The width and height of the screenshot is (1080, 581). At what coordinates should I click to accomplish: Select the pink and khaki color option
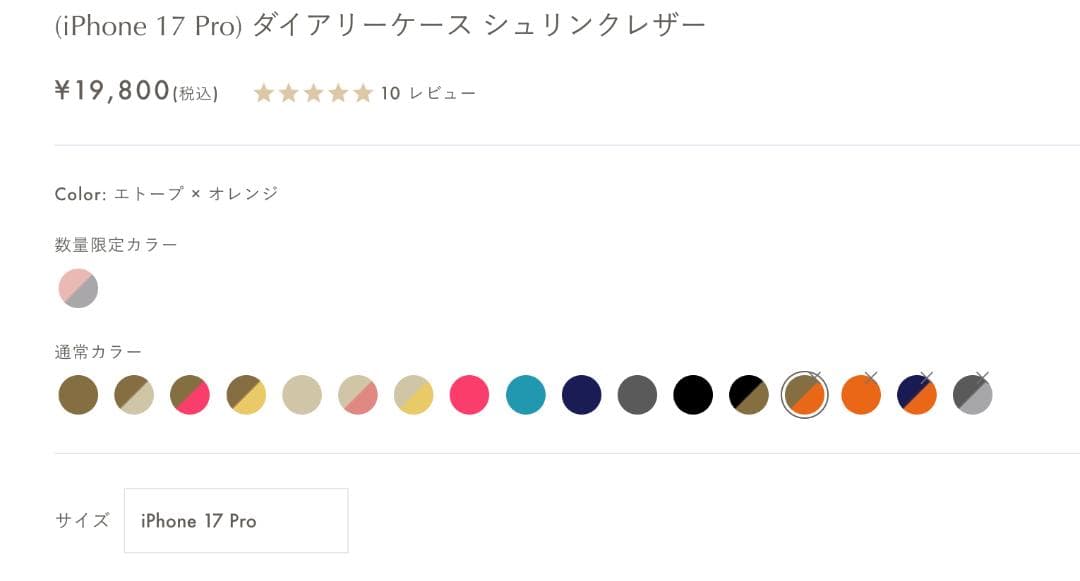[190, 395]
